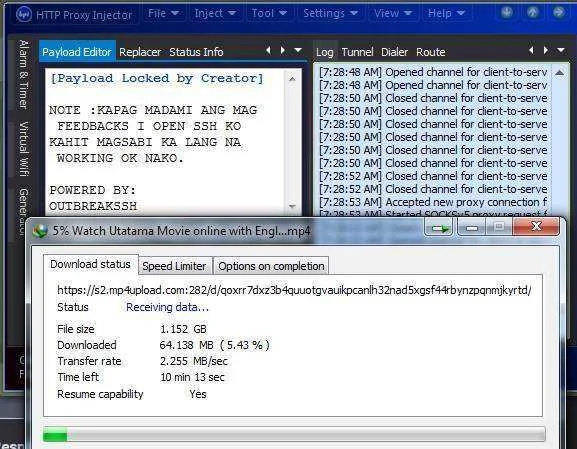This screenshot has height=449, width=577.
Task: Maximize the download window
Action: (x=499, y=227)
